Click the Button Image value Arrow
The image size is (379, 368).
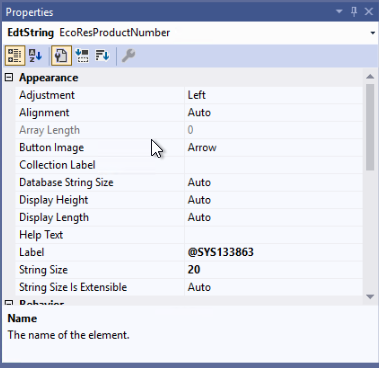(x=273, y=147)
